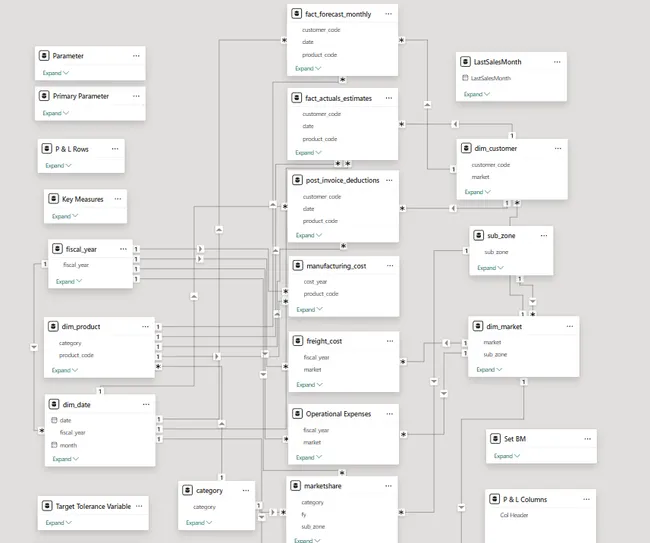
Task: Select the Operational Expenses table header
Action: tap(343, 414)
